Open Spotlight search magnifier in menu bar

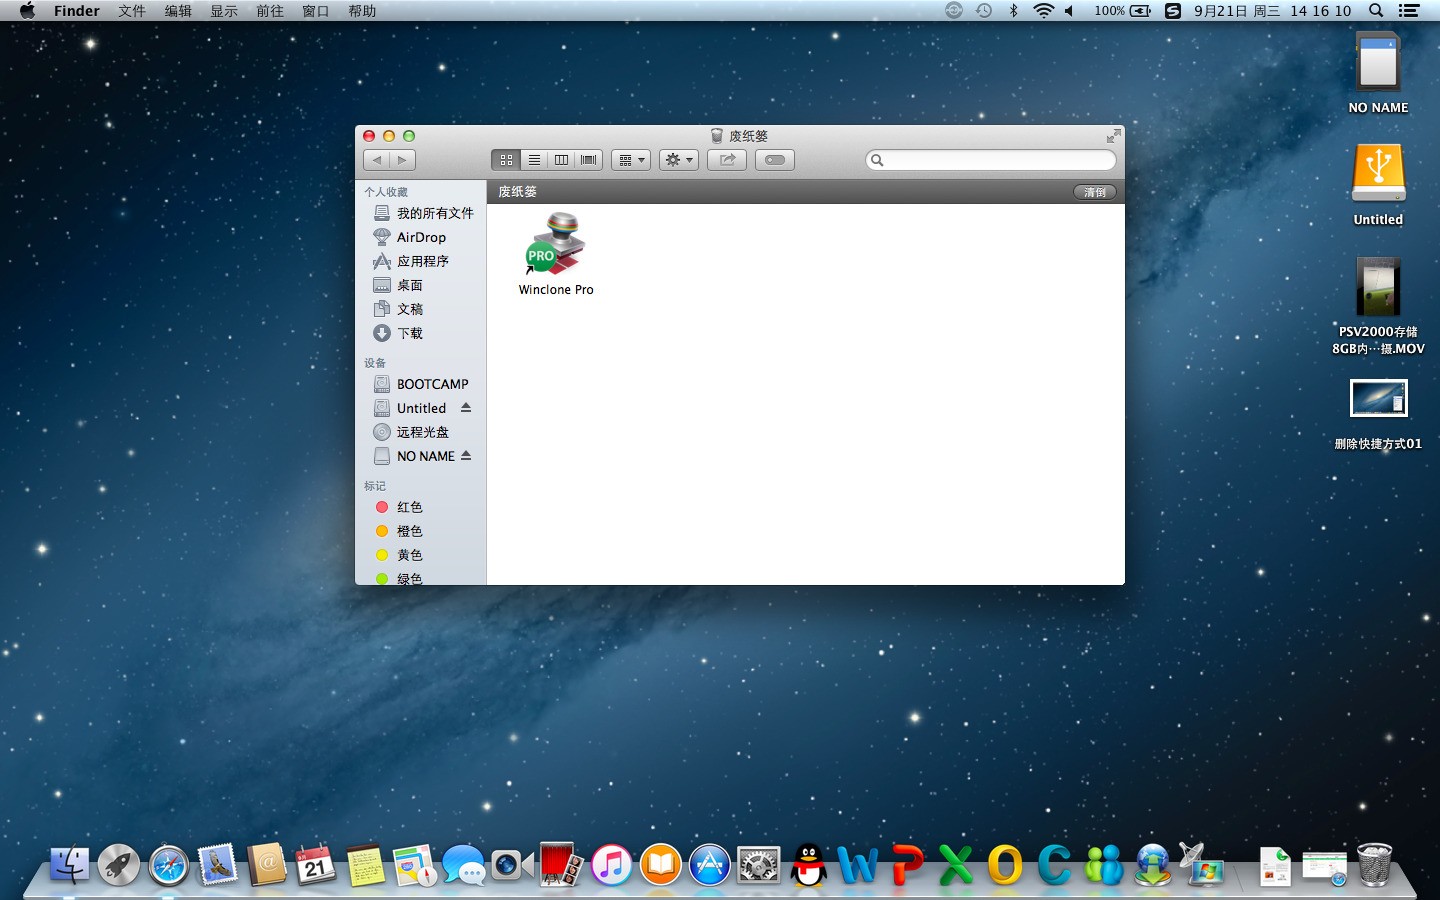tap(1376, 11)
